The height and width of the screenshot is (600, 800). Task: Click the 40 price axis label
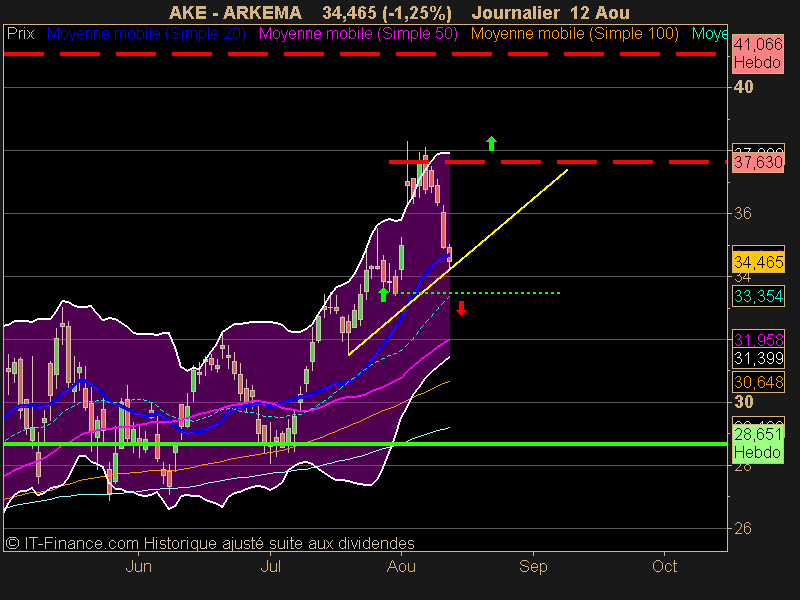(x=743, y=87)
